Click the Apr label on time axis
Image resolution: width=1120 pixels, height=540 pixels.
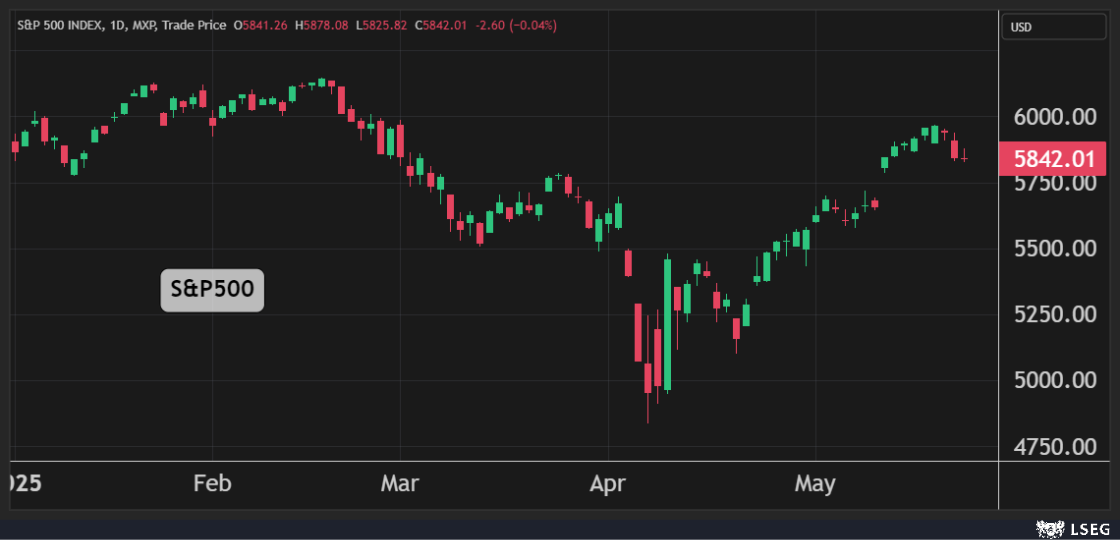(x=607, y=484)
